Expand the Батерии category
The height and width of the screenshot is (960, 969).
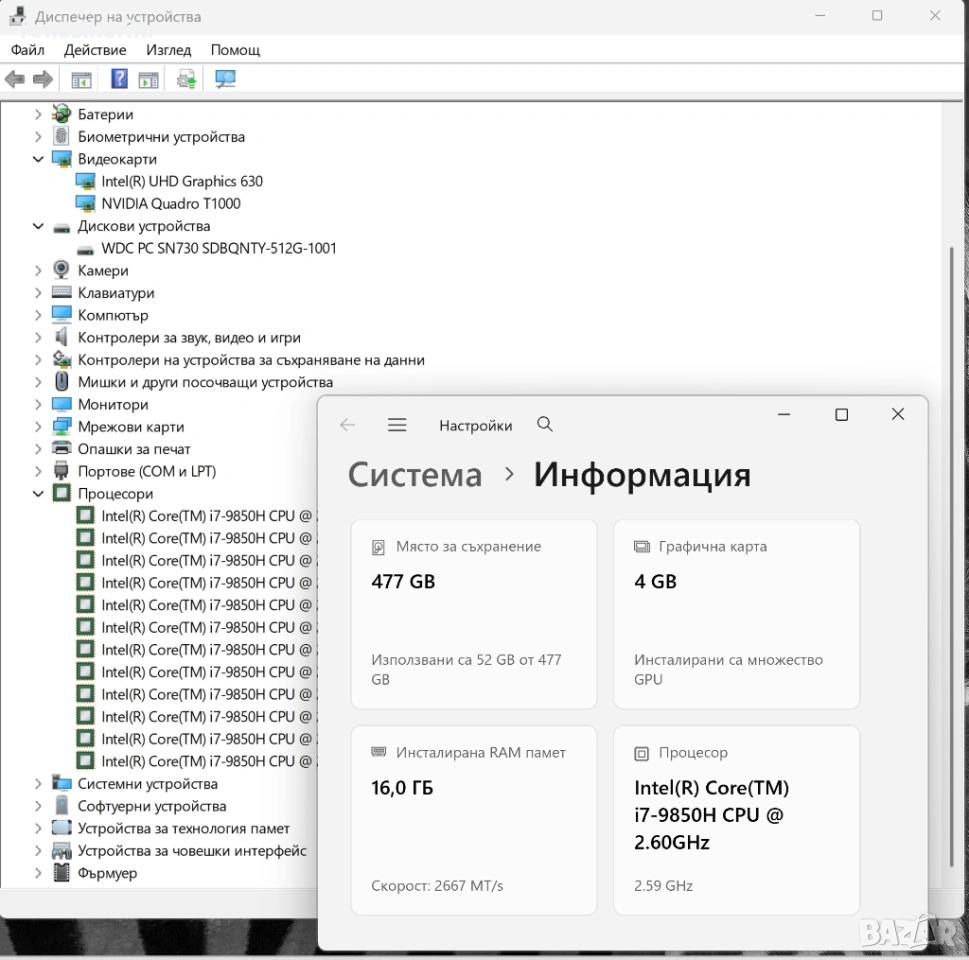pos(38,114)
